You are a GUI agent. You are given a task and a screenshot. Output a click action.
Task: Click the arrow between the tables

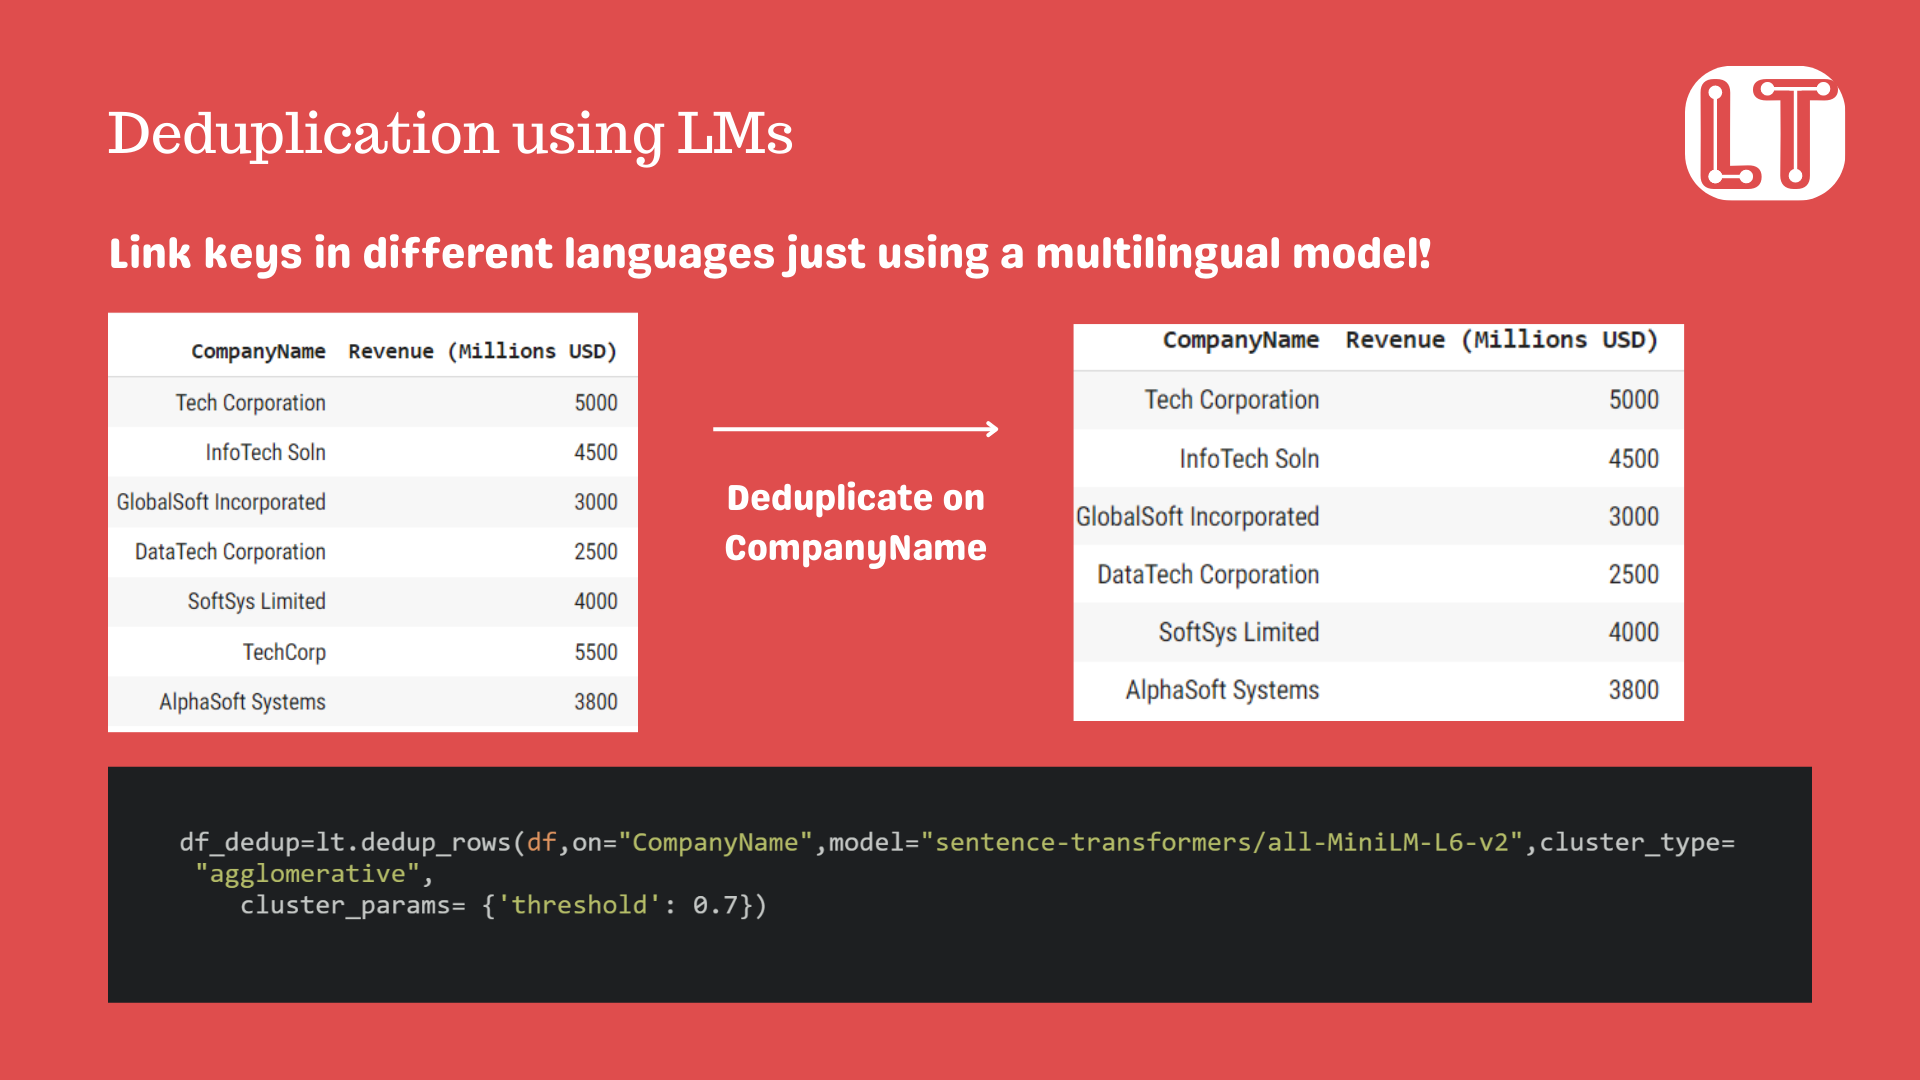[855, 429]
